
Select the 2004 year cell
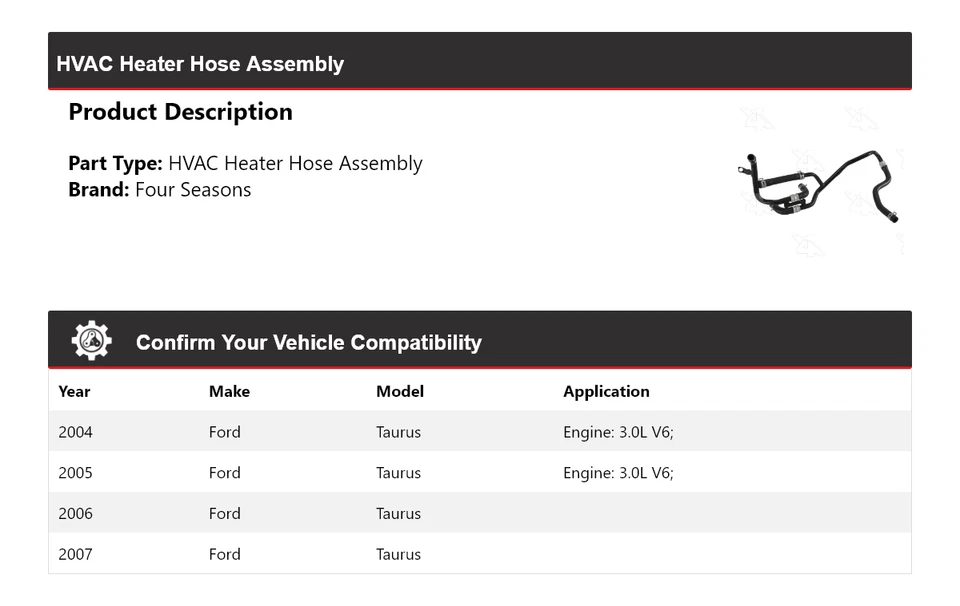[x=75, y=433]
